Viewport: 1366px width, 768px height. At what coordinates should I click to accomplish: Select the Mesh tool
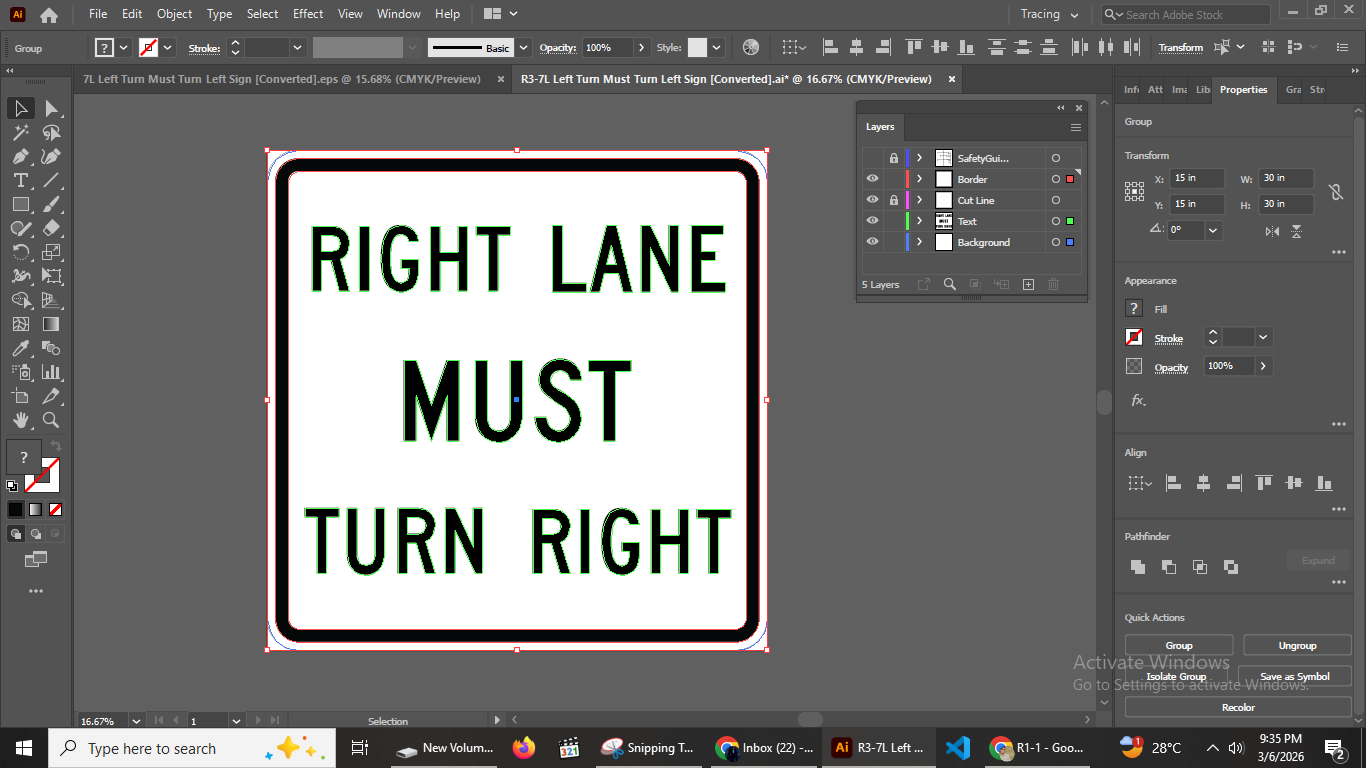click(20, 324)
